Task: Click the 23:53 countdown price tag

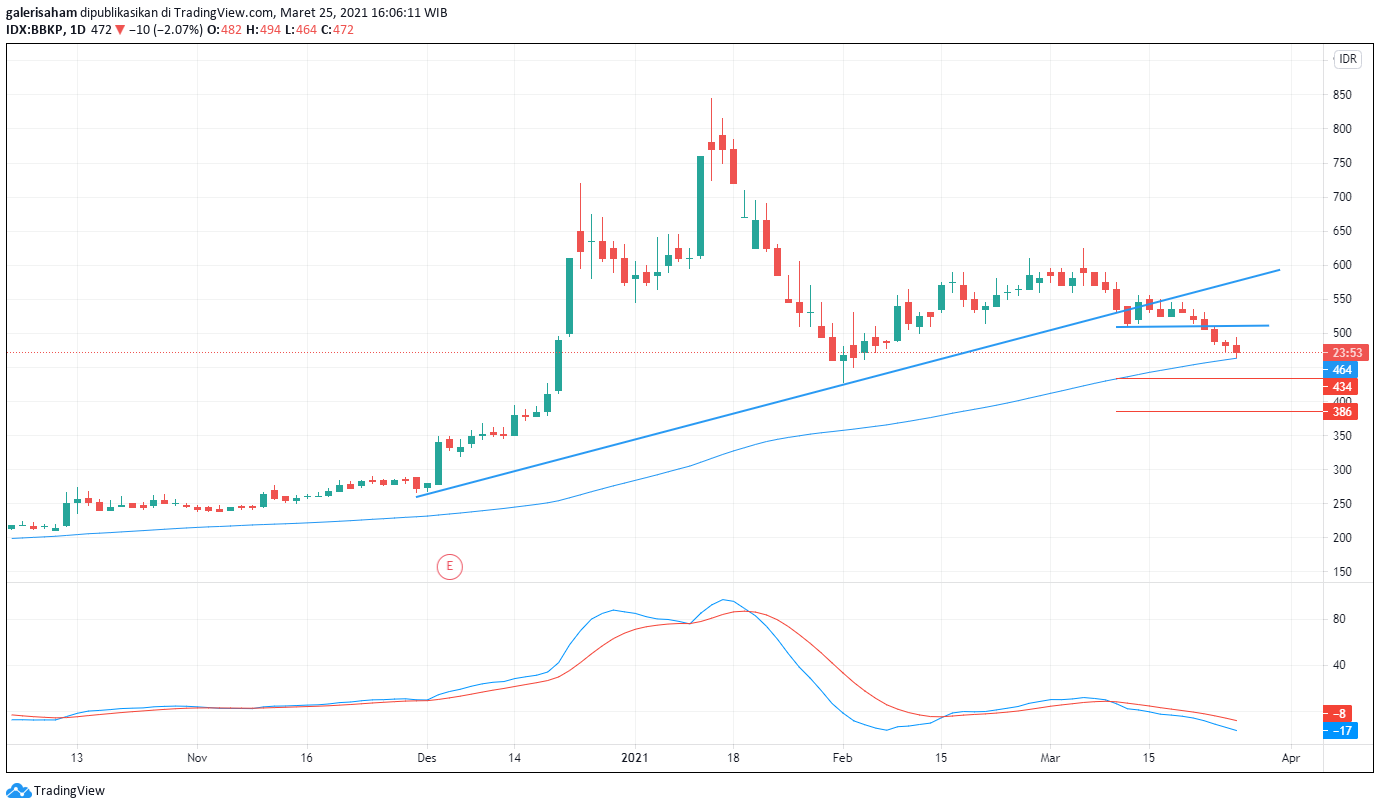Action: click(1344, 353)
